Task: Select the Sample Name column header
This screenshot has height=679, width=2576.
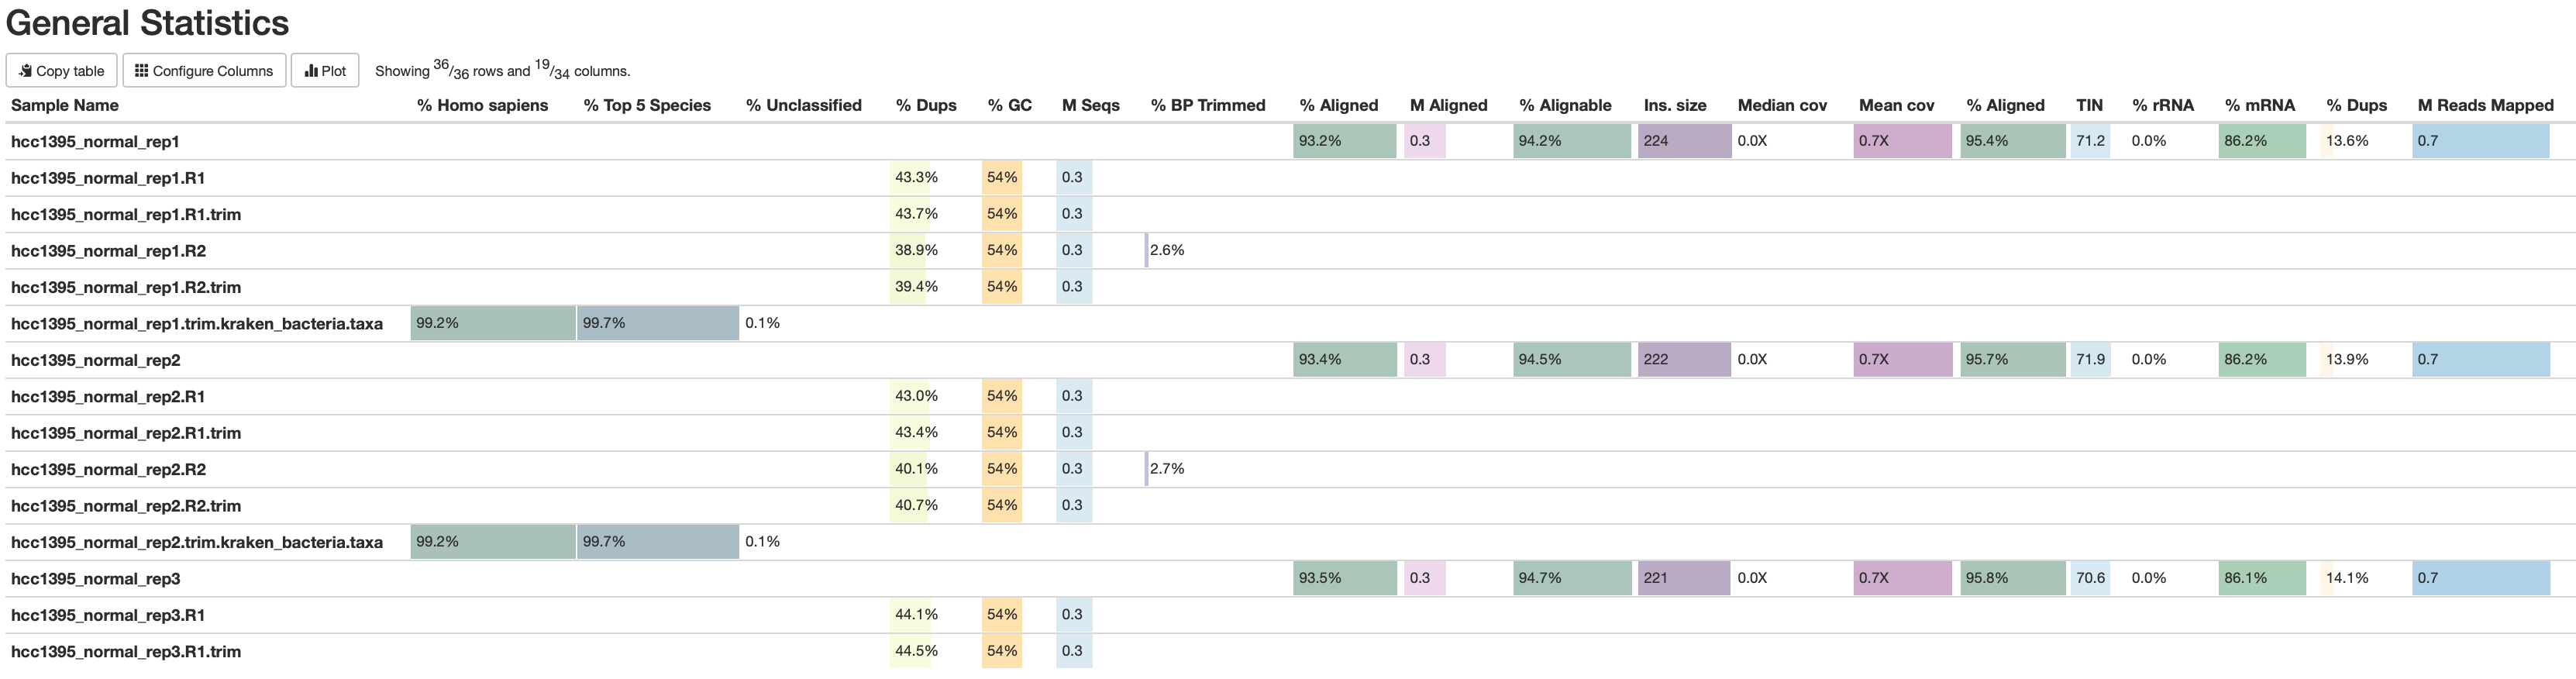Action: (x=65, y=105)
